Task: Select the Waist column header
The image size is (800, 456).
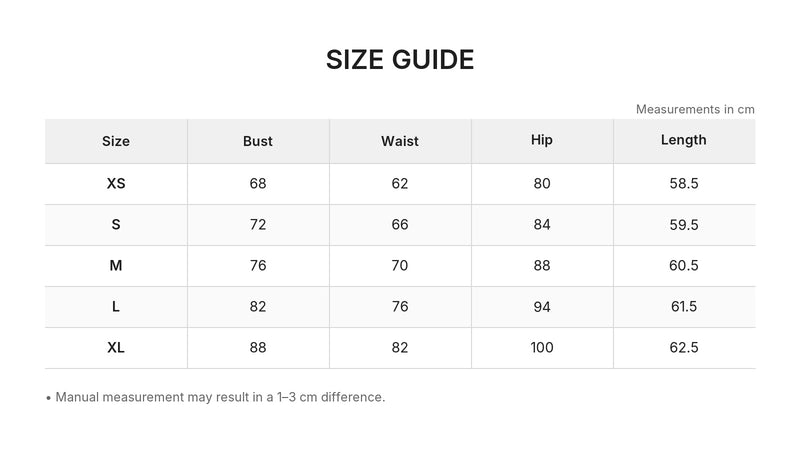Action: pyautogui.click(x=399, y=141)
